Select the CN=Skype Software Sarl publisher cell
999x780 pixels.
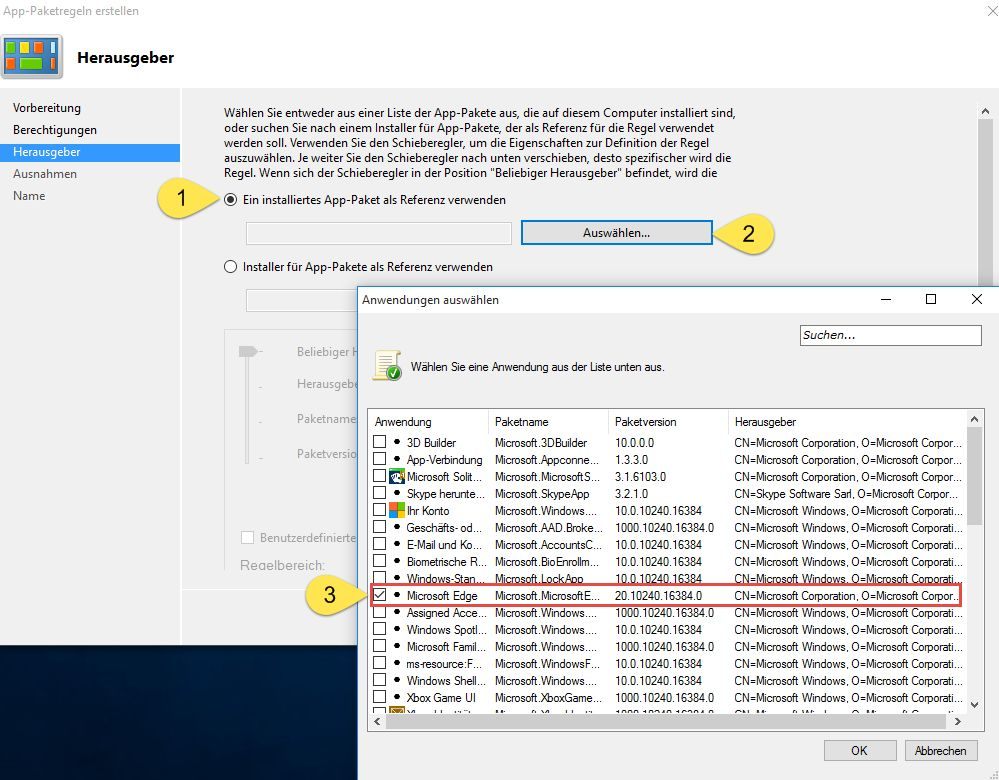coord(846,493)
